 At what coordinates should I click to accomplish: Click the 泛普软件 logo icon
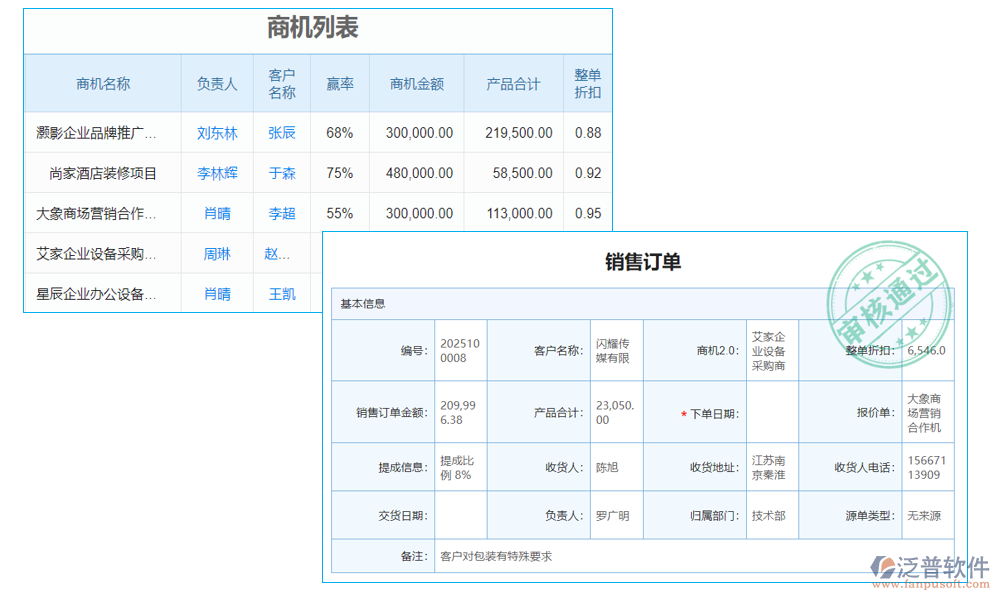pyautogui.click(x=884, y=565)
